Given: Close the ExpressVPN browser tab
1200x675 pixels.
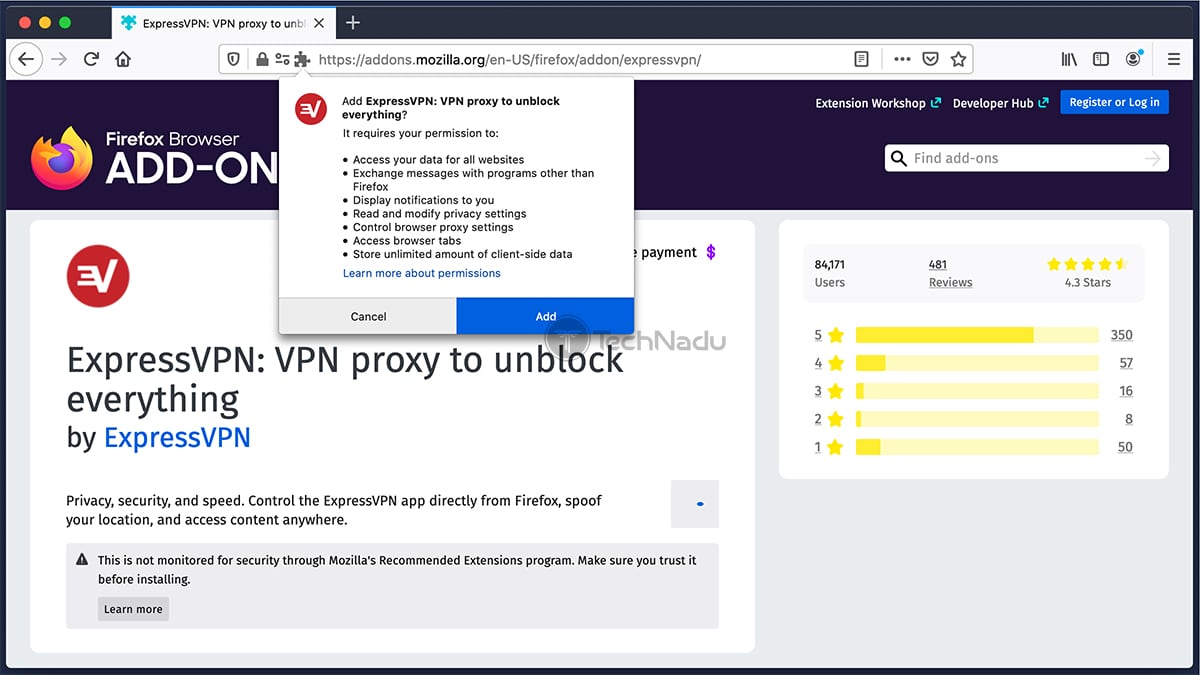Looking at the screenshot, I should [x=321, y=22].
